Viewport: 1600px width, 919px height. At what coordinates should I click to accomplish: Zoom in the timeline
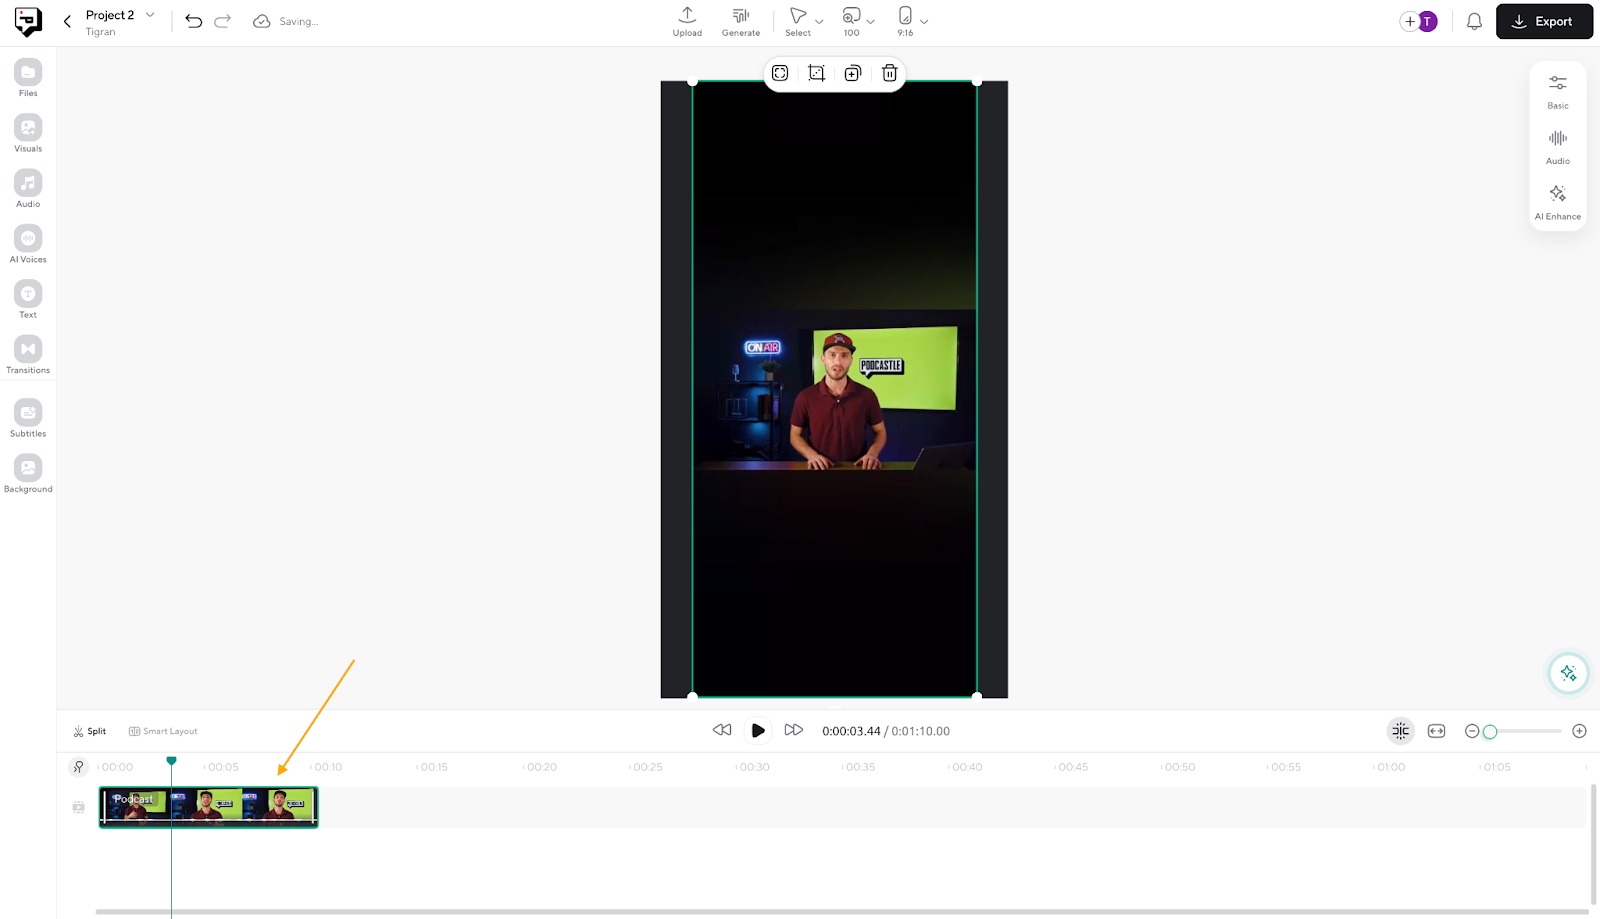pos(1580,731)
